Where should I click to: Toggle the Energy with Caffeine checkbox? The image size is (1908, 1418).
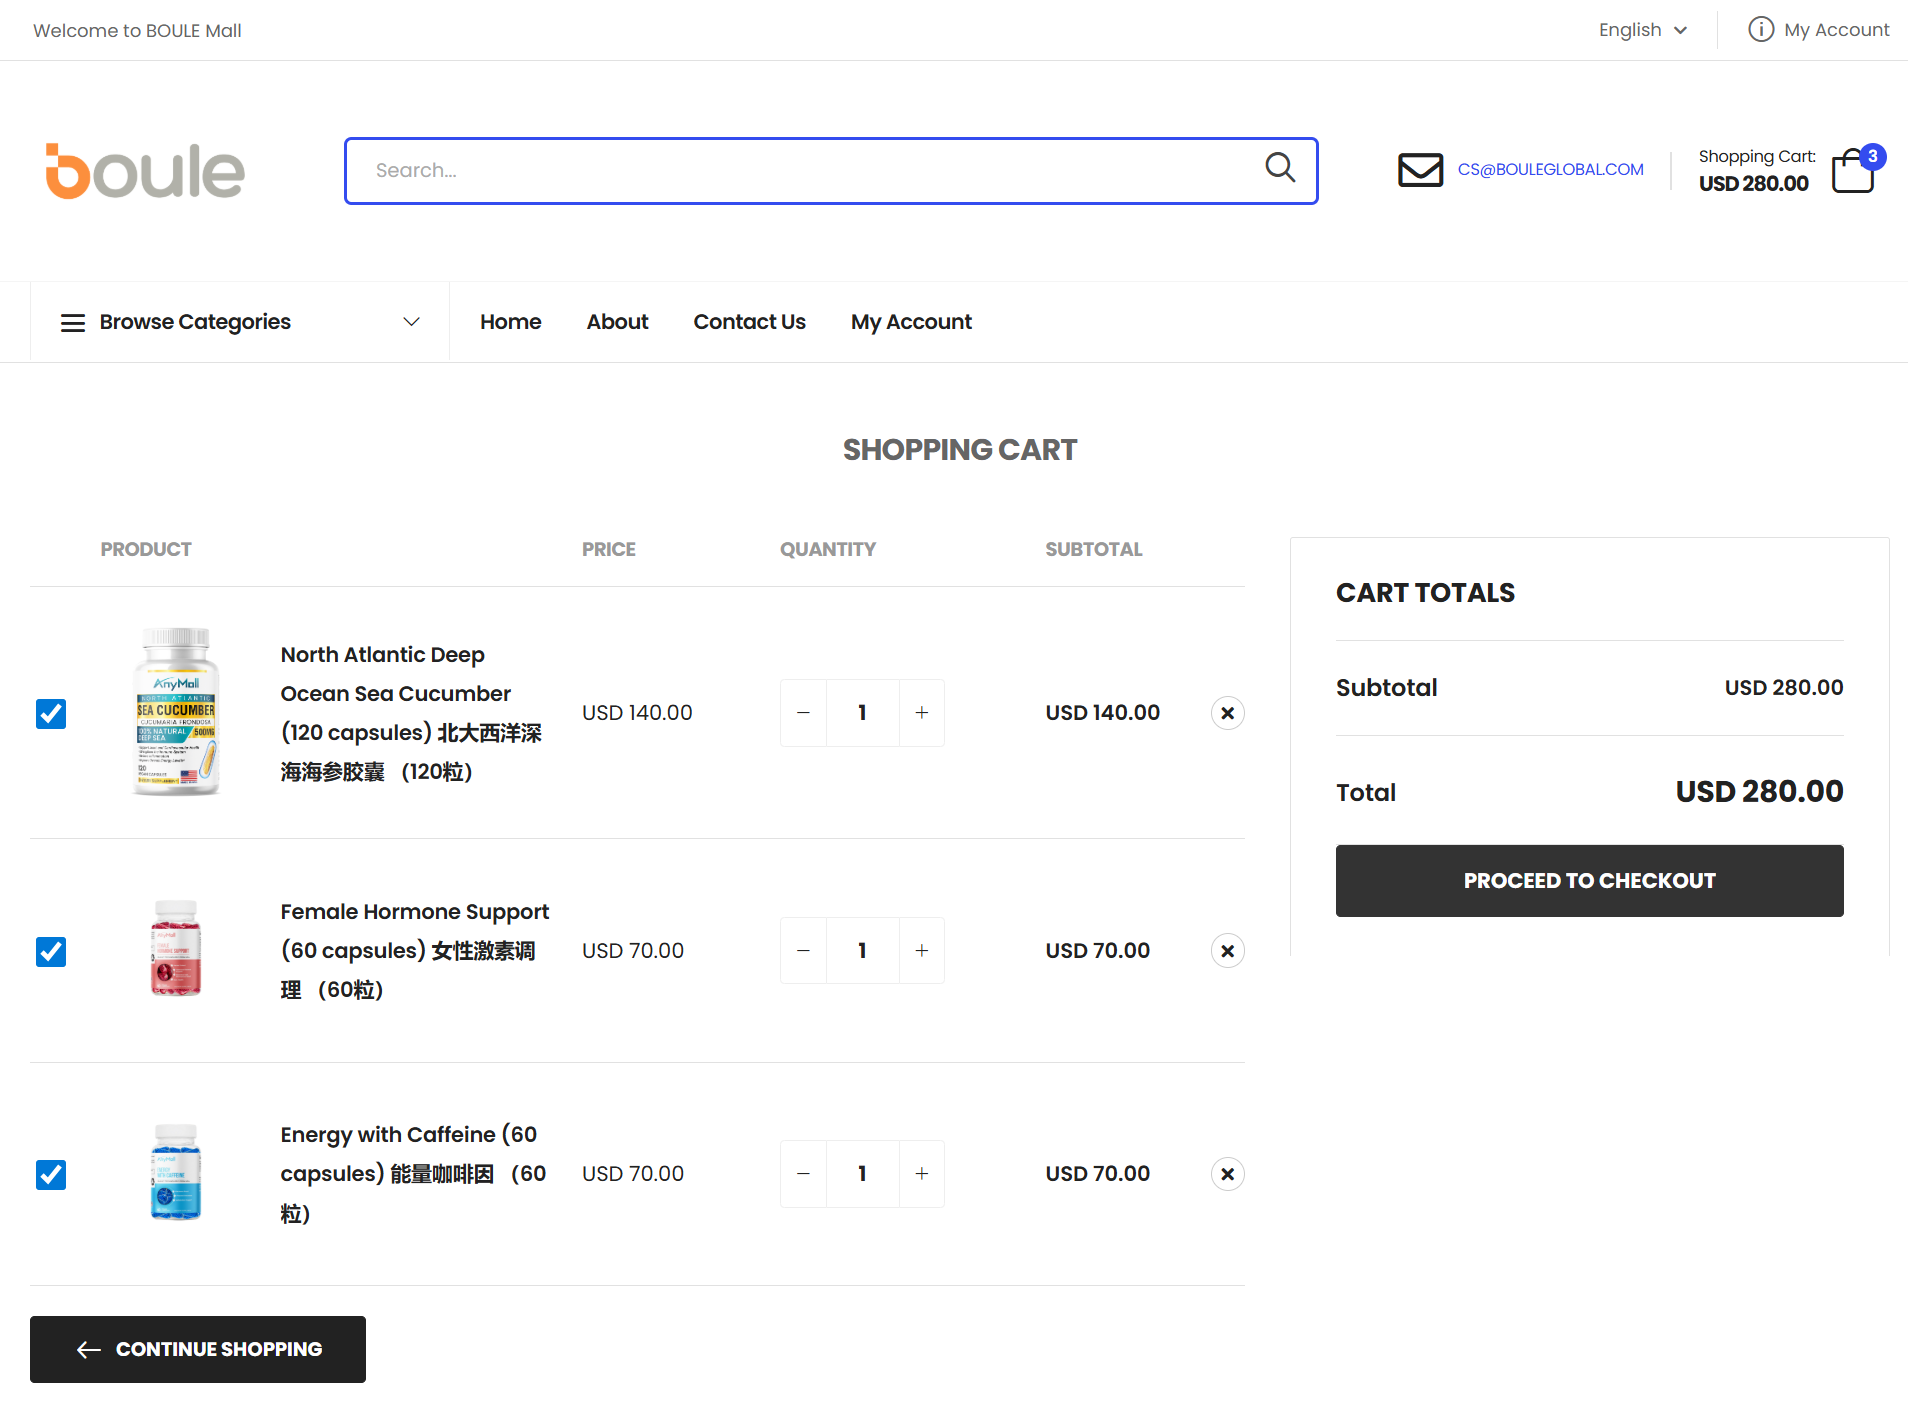click(x=51, y=1175)
